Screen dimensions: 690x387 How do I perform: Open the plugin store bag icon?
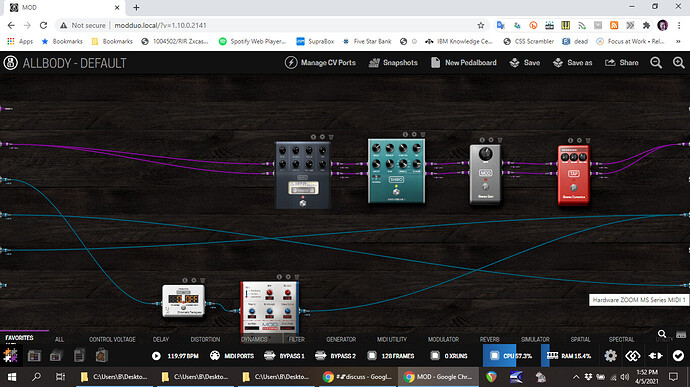[102, 355]
